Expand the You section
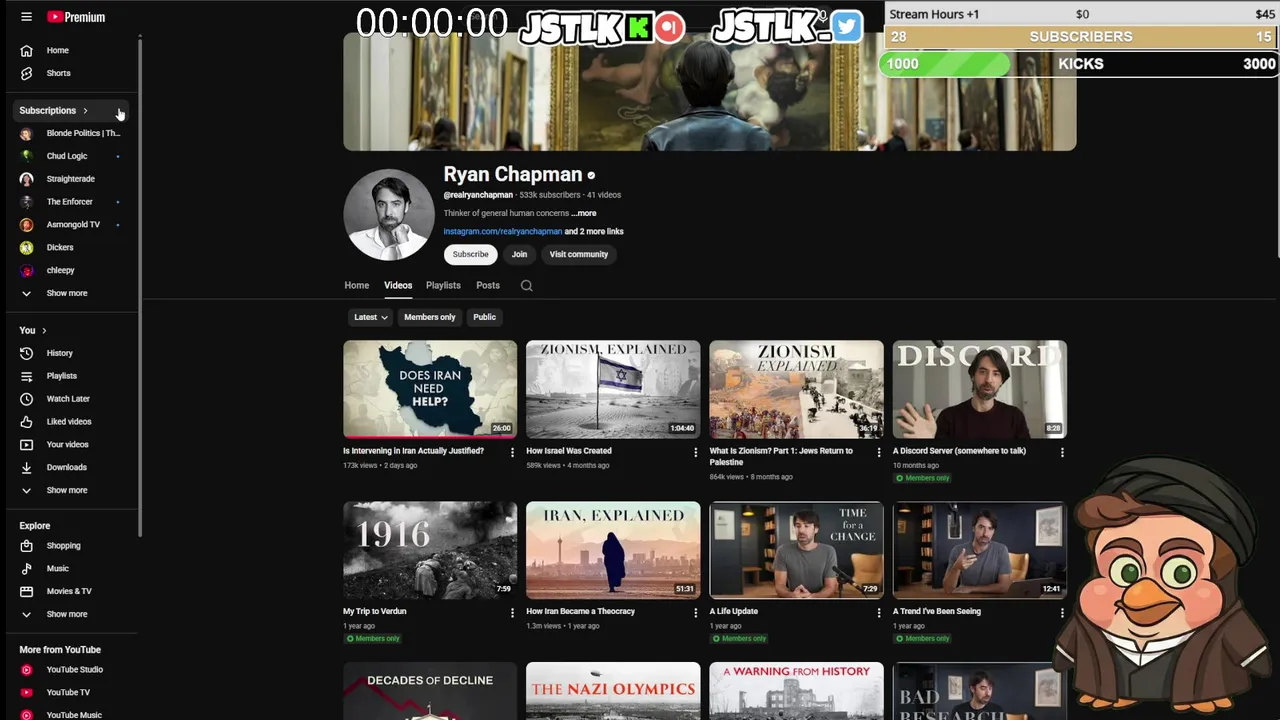Viewport: 1280px width, 720px height. click(33, 331)
